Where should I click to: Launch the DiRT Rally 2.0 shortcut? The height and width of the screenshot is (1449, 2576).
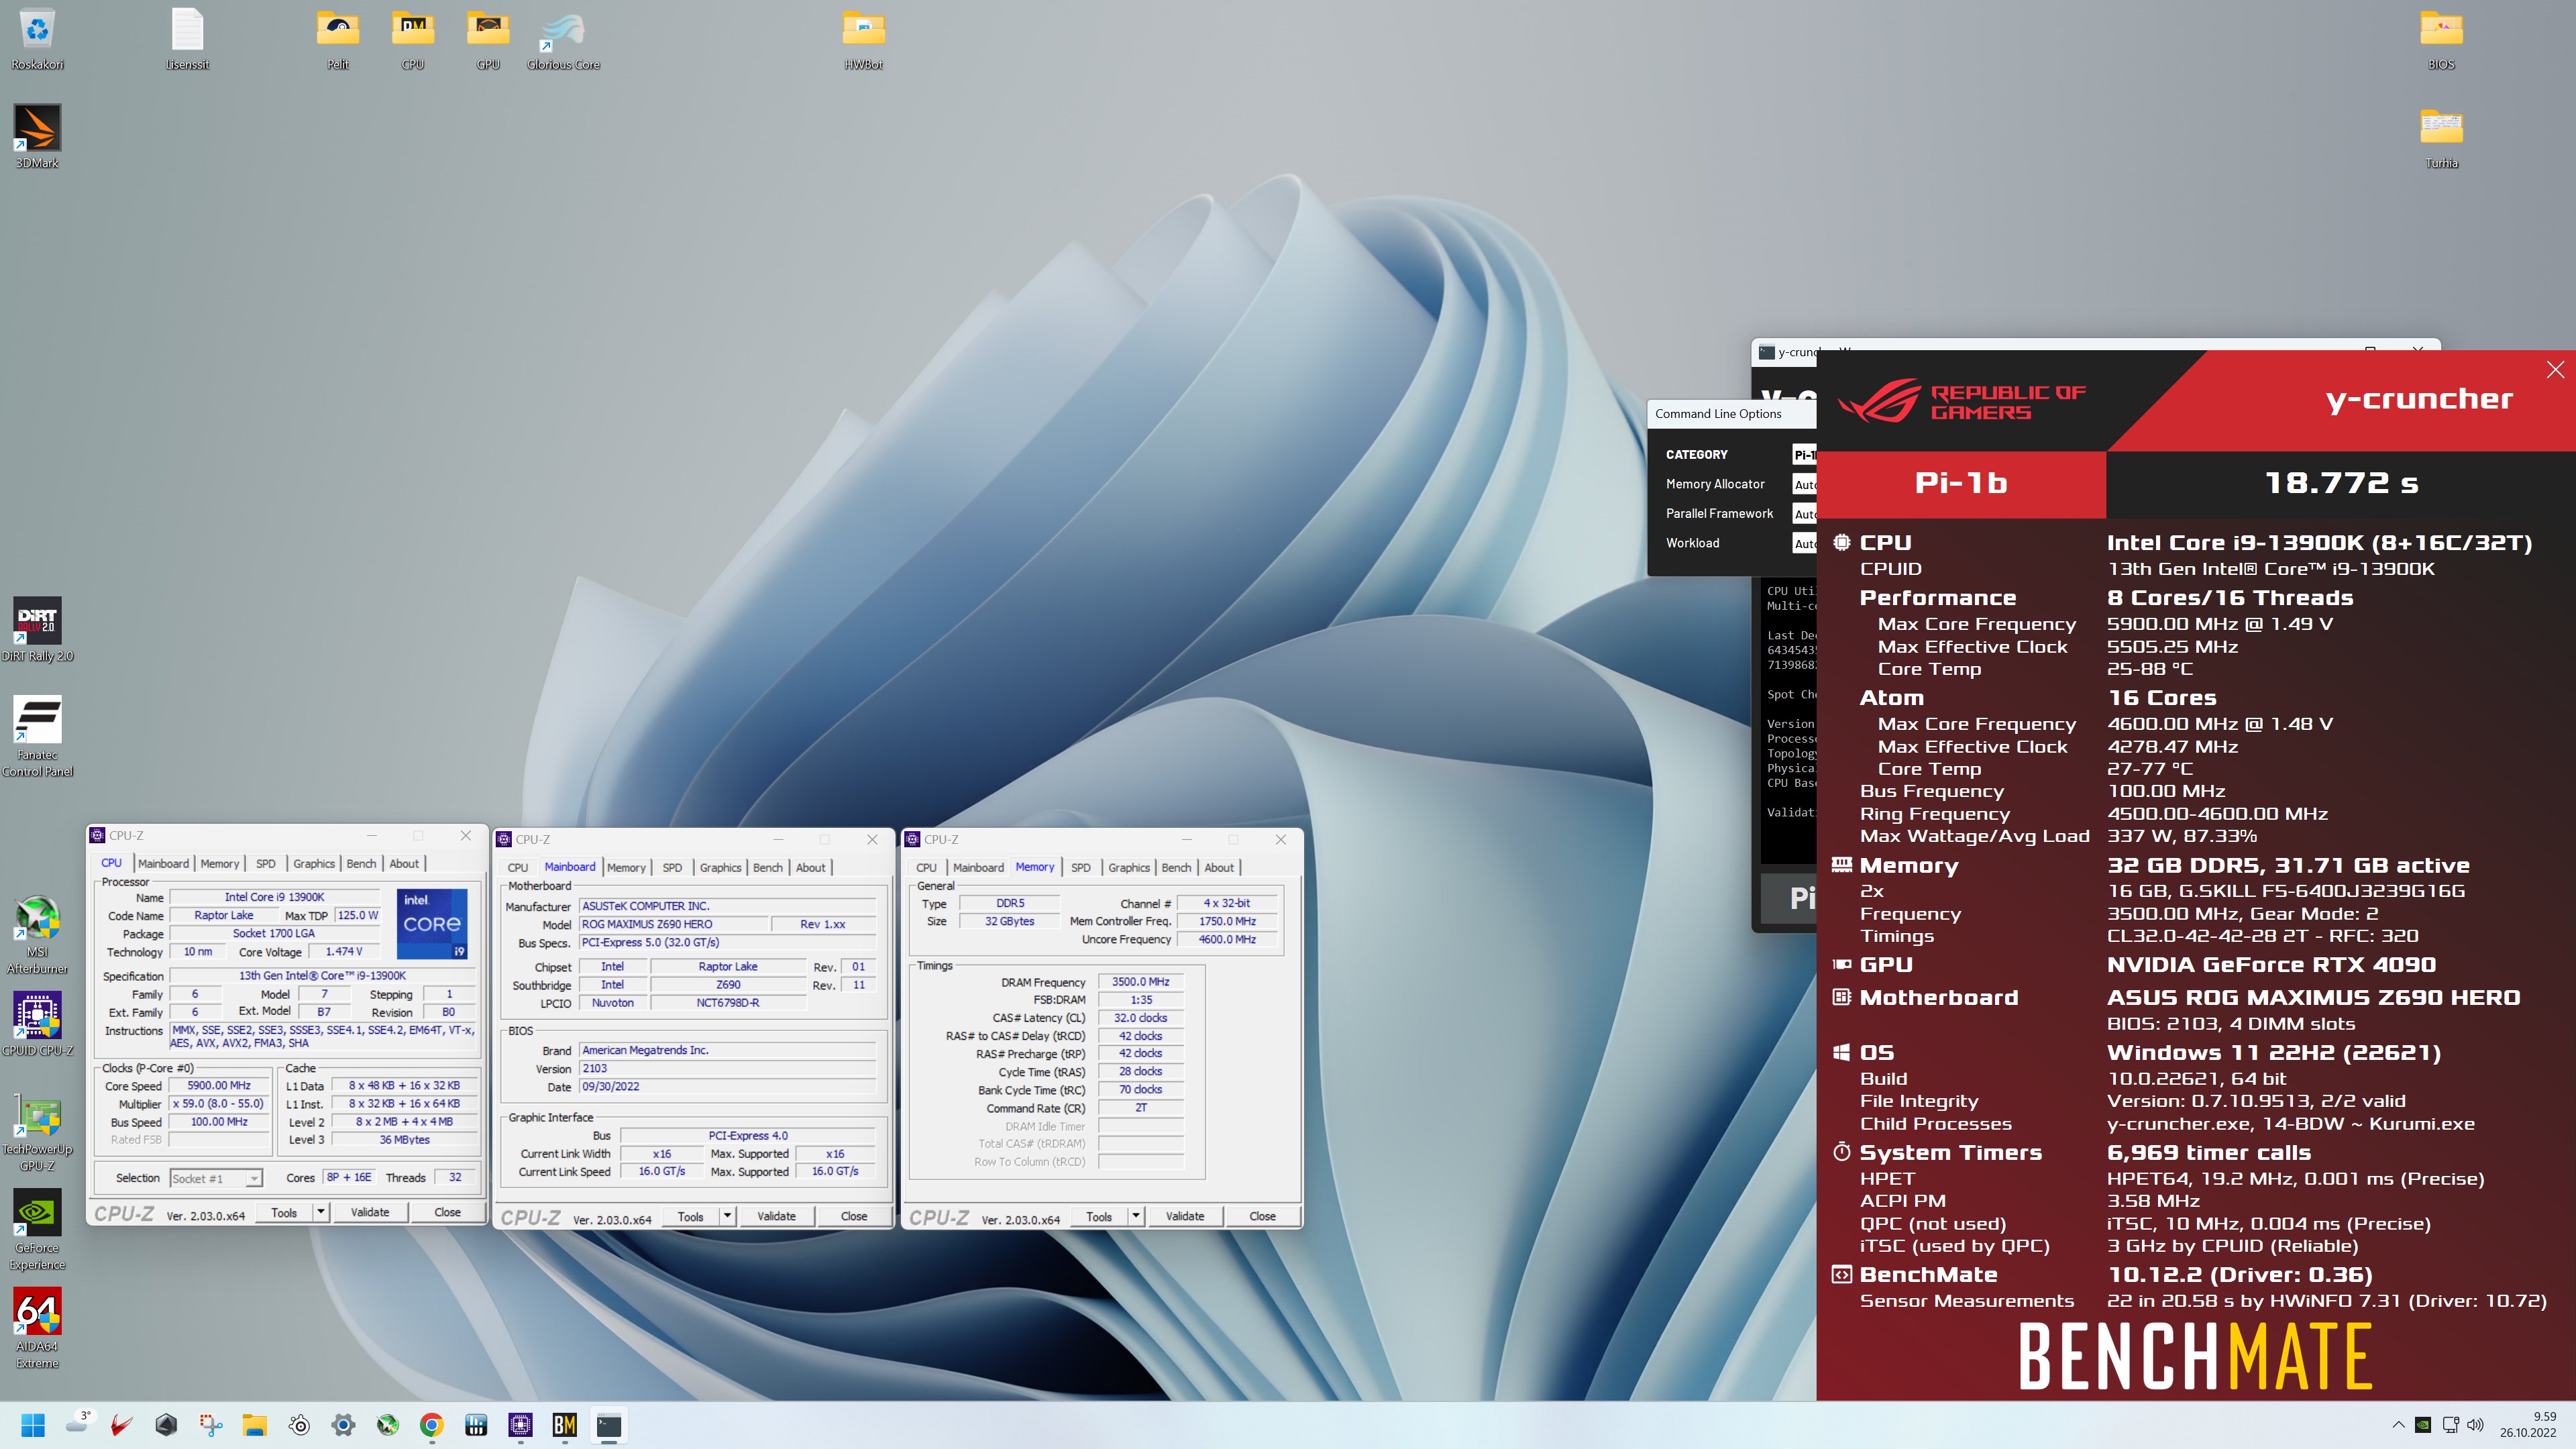click(x=37, y=630)
